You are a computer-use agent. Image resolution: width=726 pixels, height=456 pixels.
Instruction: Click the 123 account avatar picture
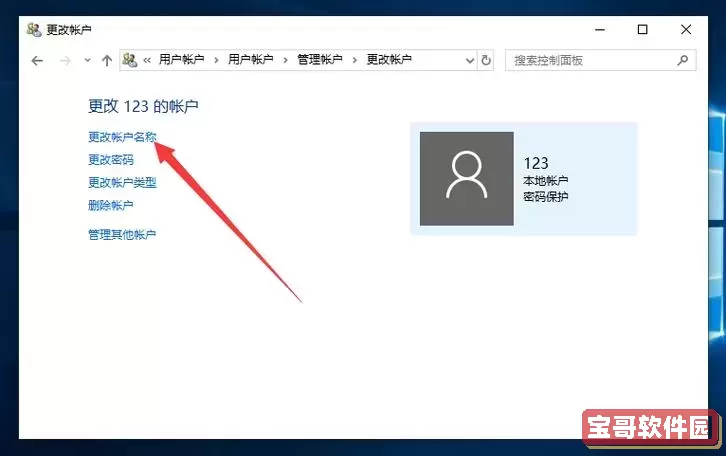467,179
